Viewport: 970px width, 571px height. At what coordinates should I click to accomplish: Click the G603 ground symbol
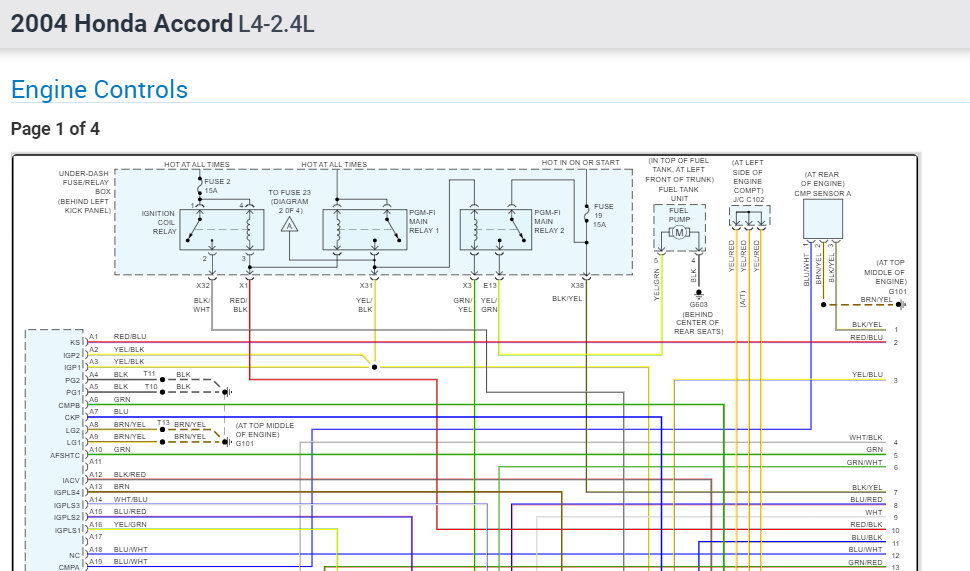698,293
